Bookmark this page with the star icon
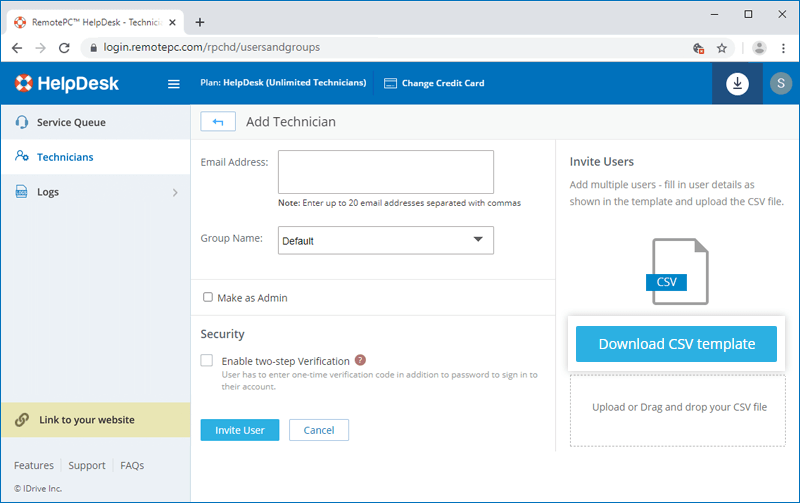The width and height of the screenshot is (800, 503). 722,47
